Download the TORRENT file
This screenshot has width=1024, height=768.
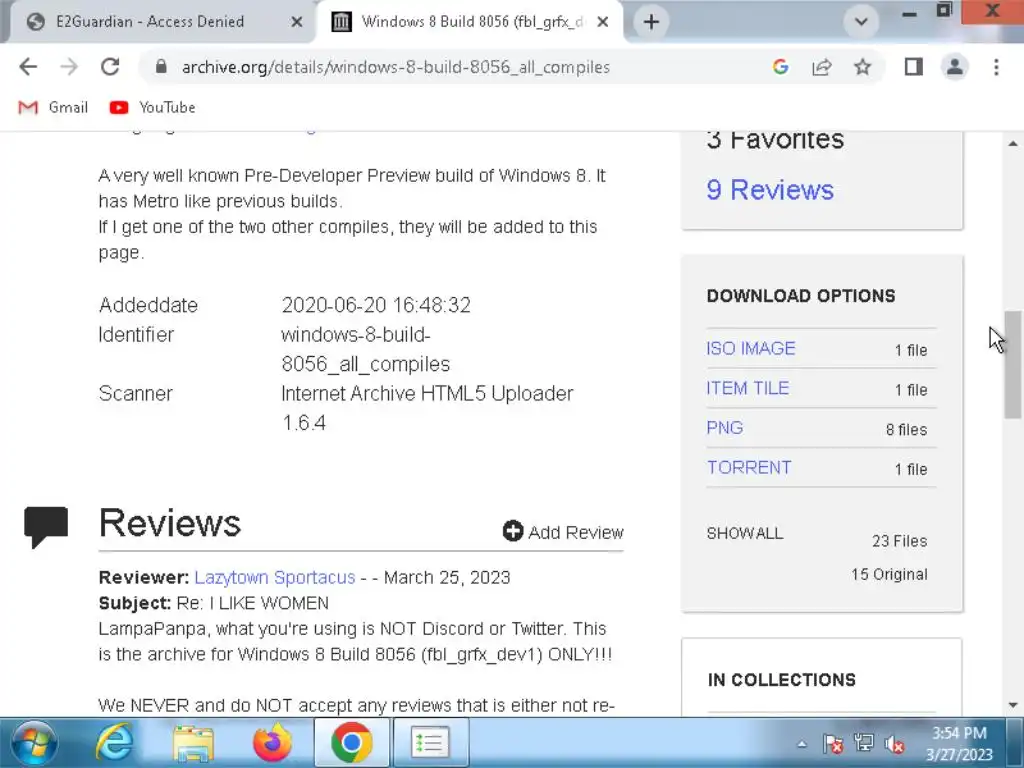coord(749,468)
